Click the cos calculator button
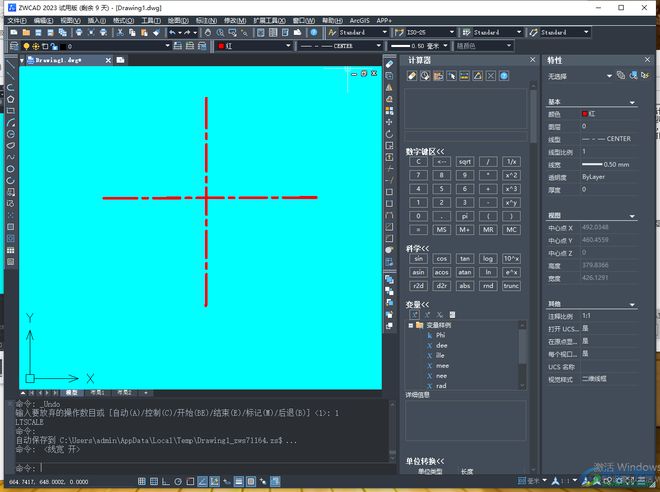 coord(441,259)
